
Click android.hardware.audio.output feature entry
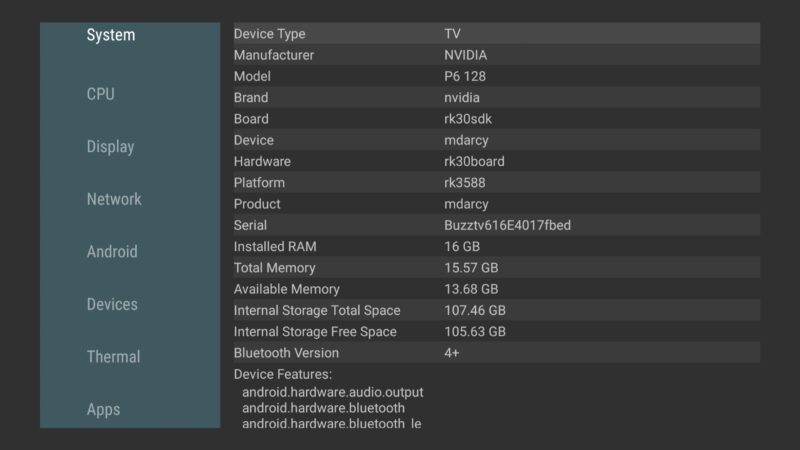(x=333, y=392)
